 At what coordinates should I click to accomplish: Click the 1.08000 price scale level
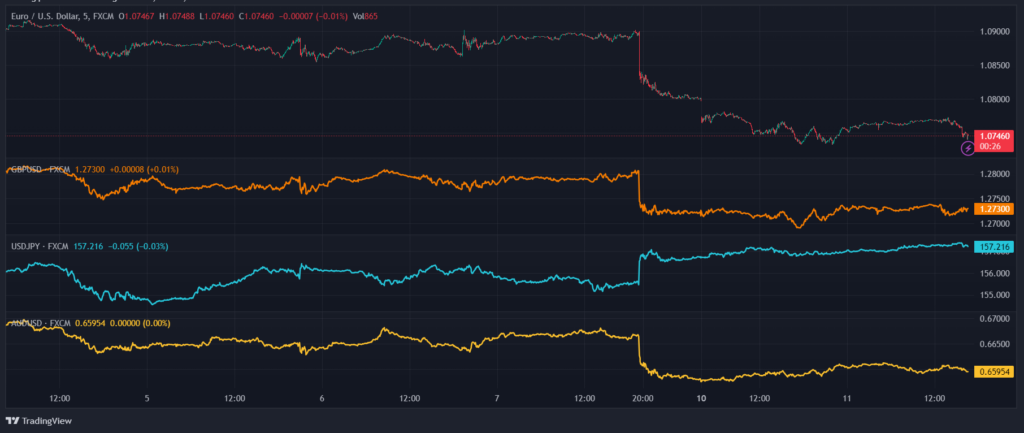pos(993,100)
